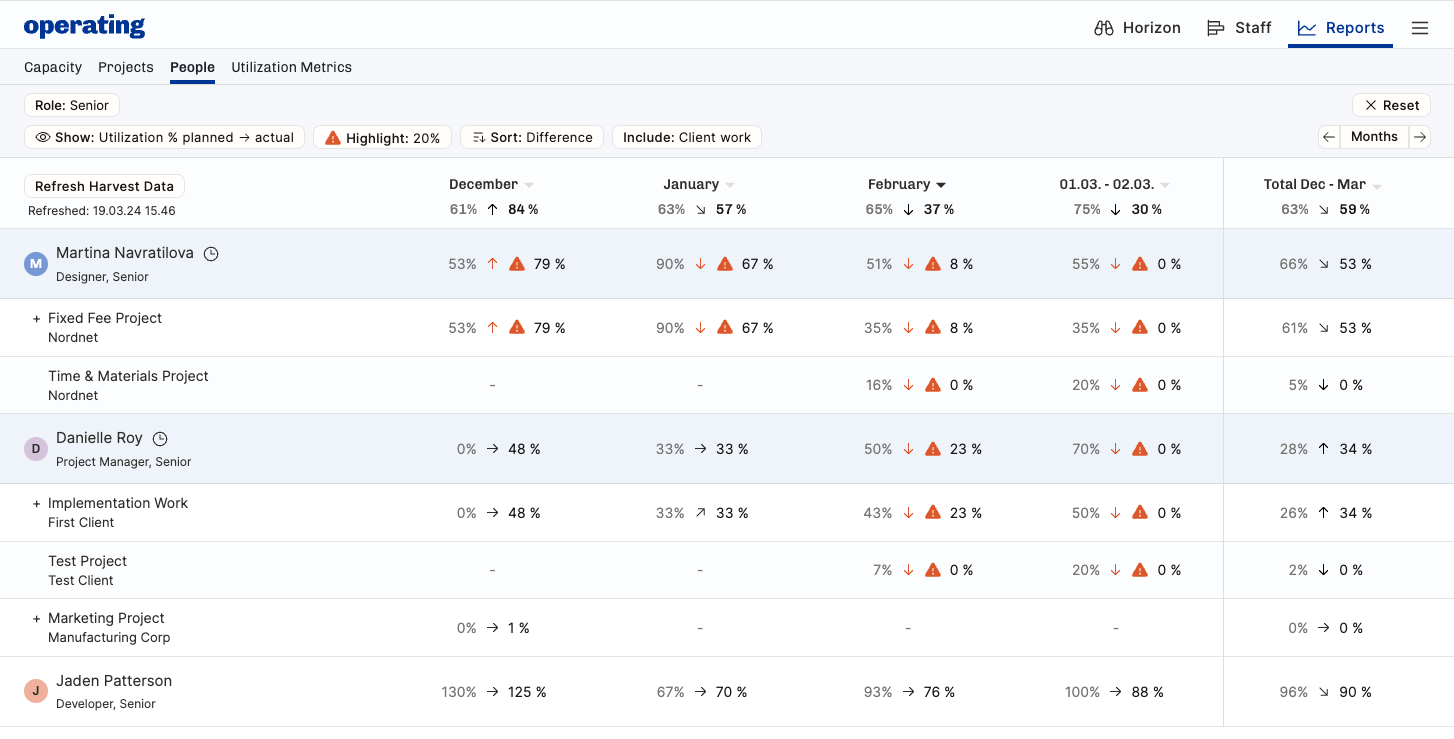Click Martina Navratilova's avatar icon
Screen dimensions: 1454x739
(36, 264)
